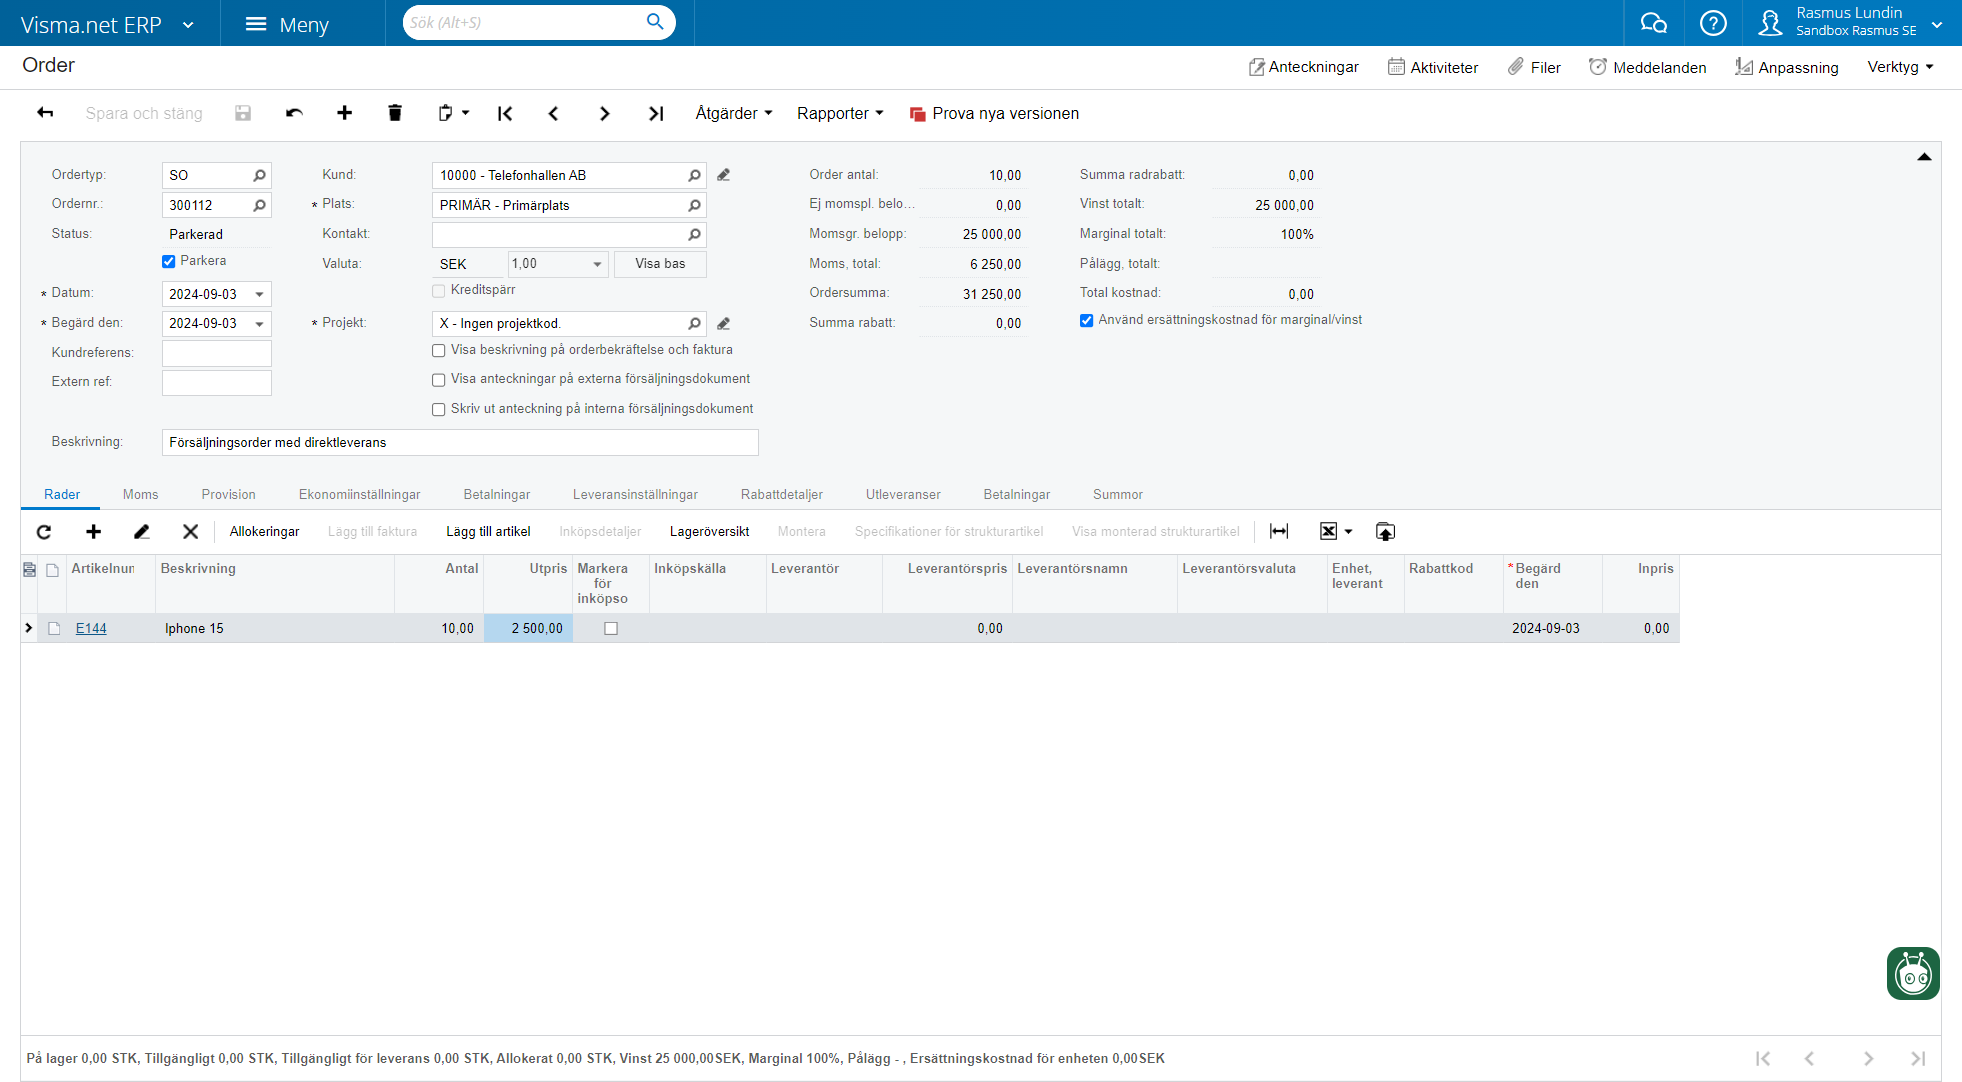Uncheck the Parkera checkbox

pos(169,261)
